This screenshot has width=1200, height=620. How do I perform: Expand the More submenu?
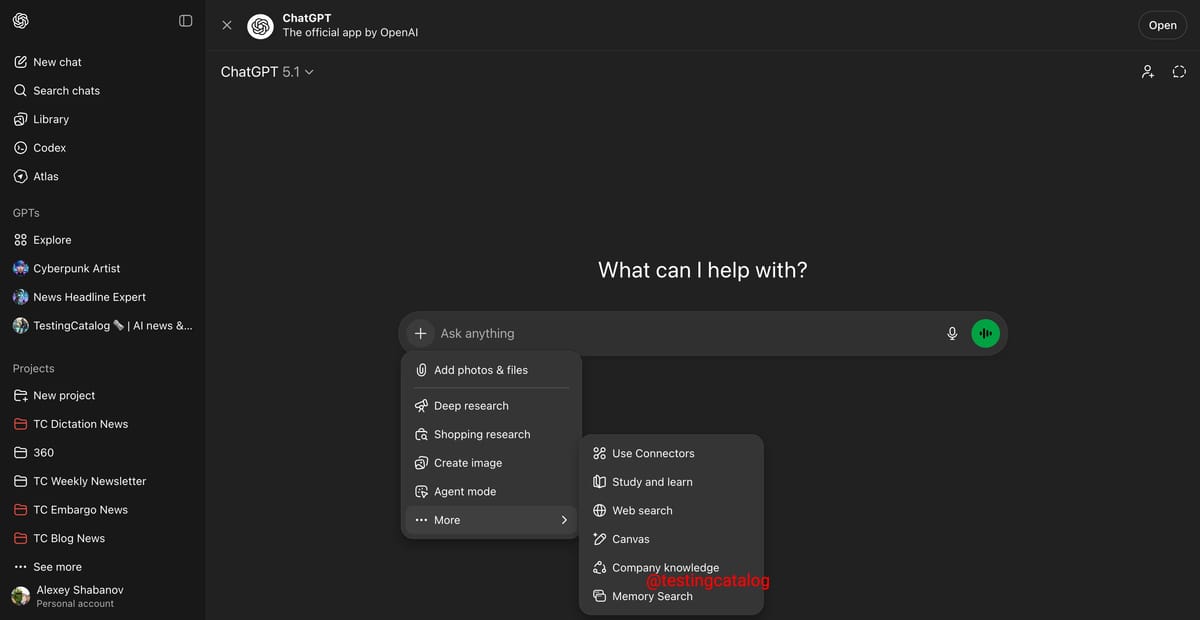pos(446,519)
